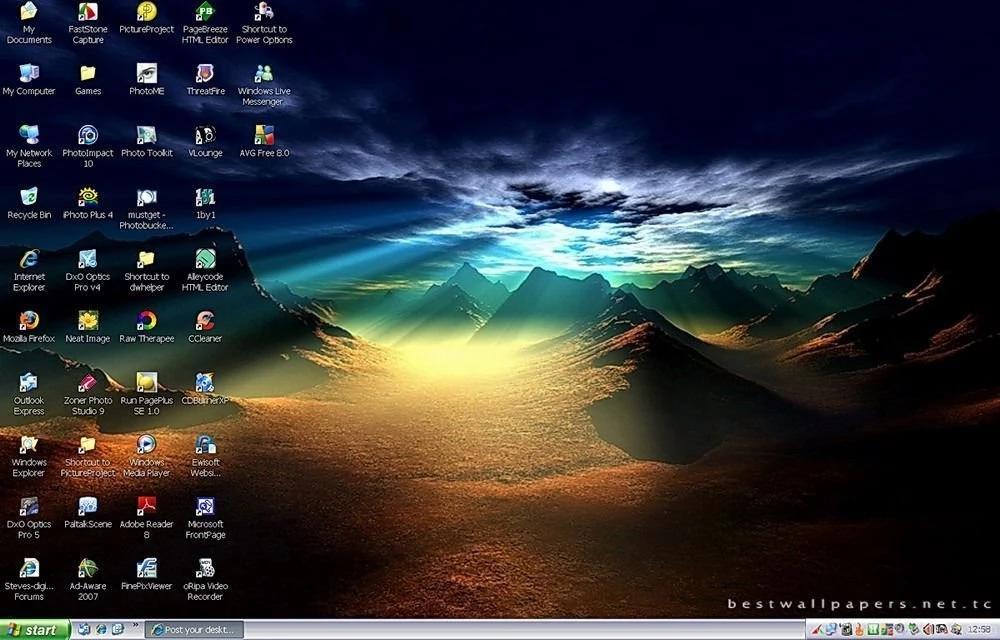Launch CDBurnerXP from the desktop

pos(205,383)
